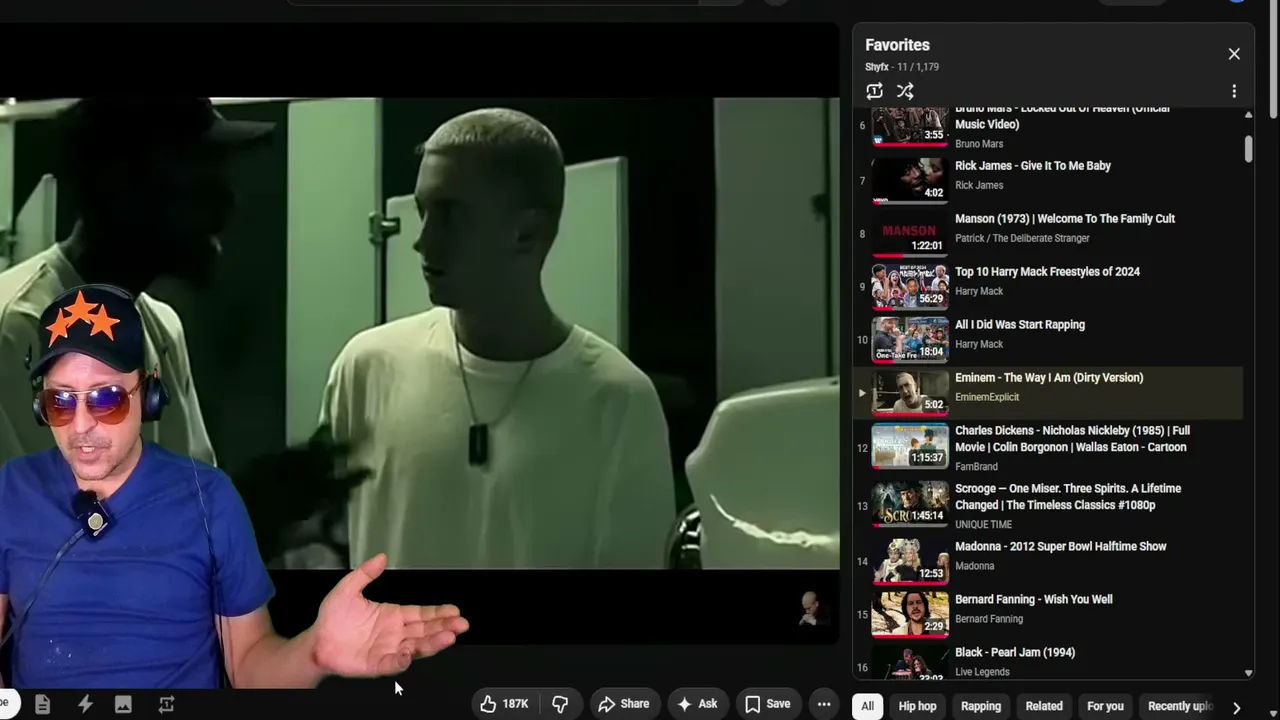Open the 18:04 Start Rapping thumbnail

pos(910,339)
